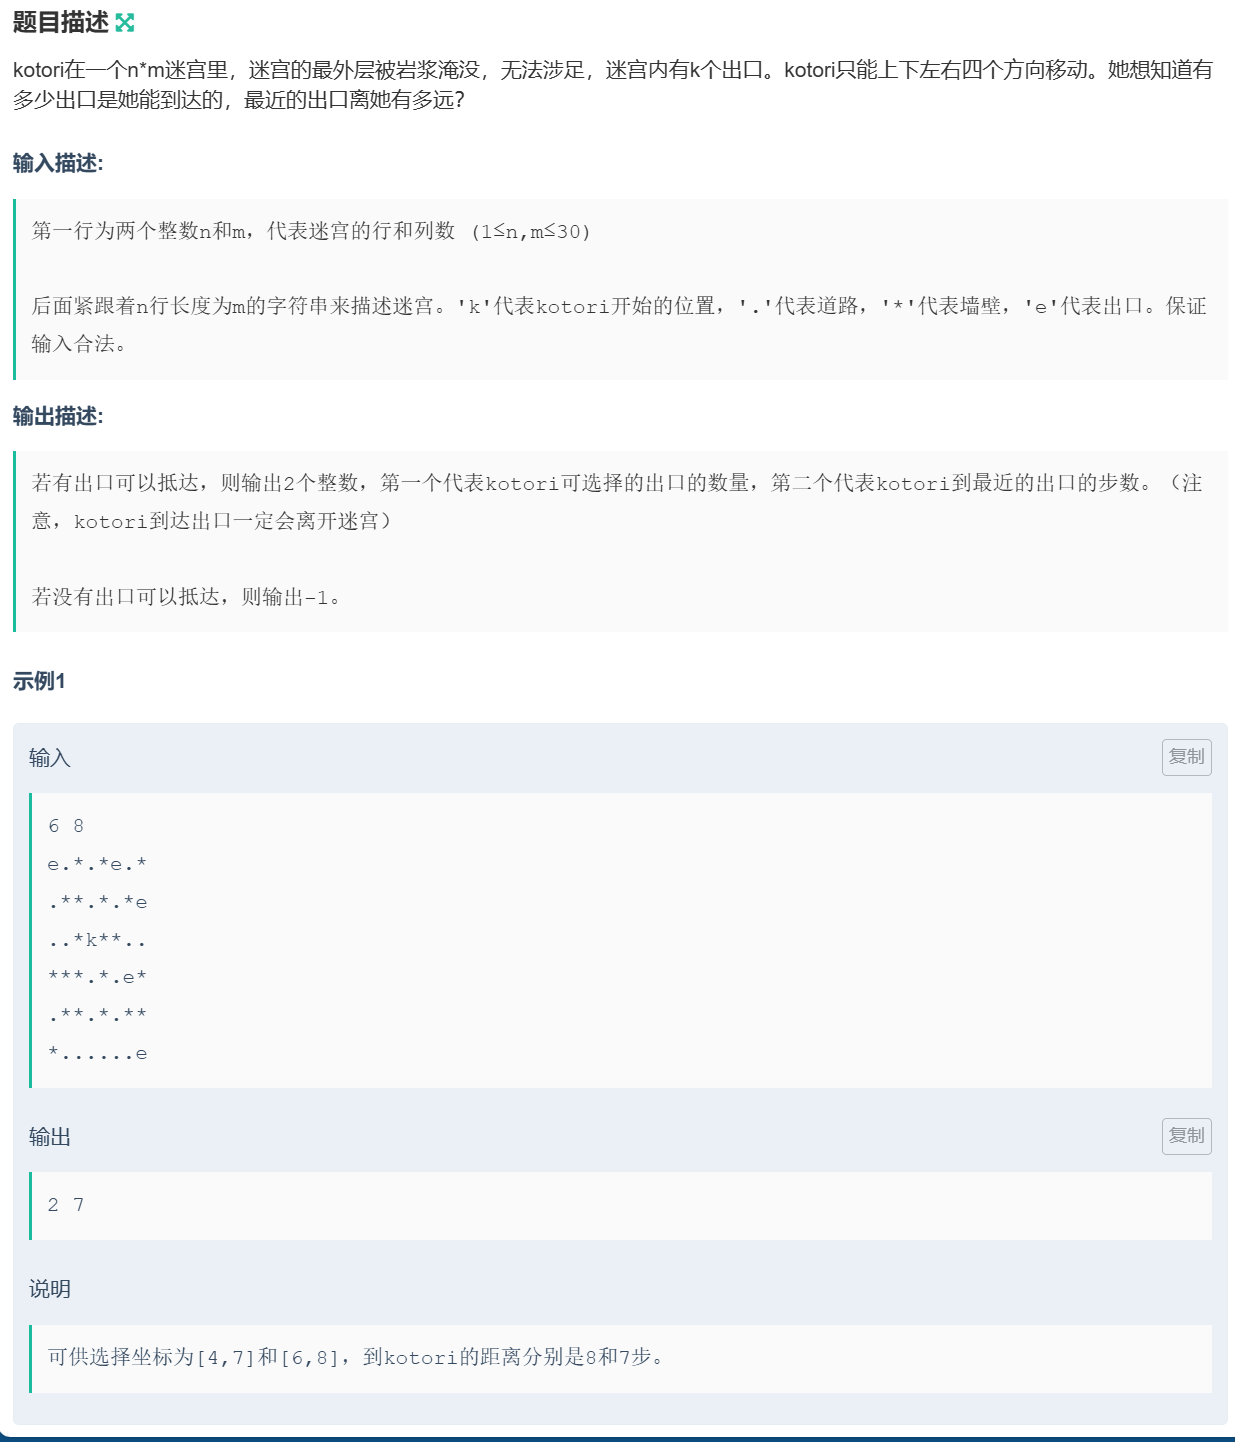The image size is (1235, 1442).
Task: Click the 输入描述: heading
Action: (58, 163)
